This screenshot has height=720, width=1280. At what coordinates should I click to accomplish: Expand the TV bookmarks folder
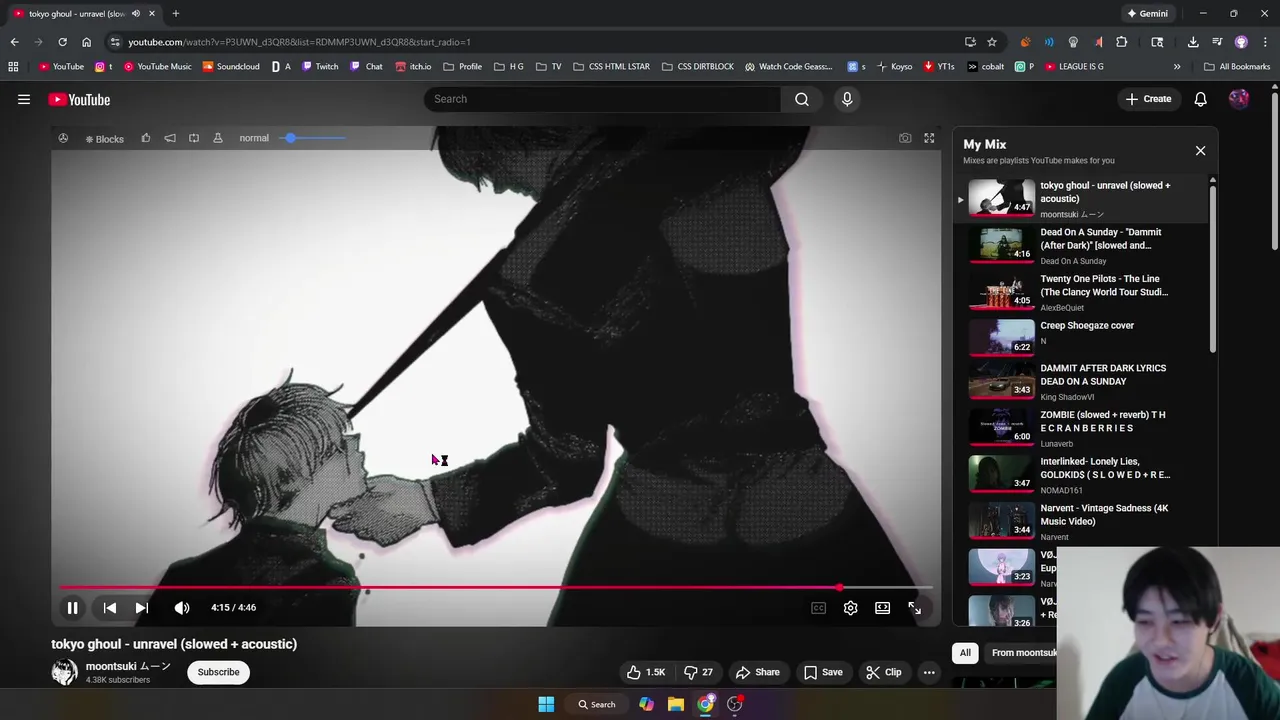coord(548,67)
